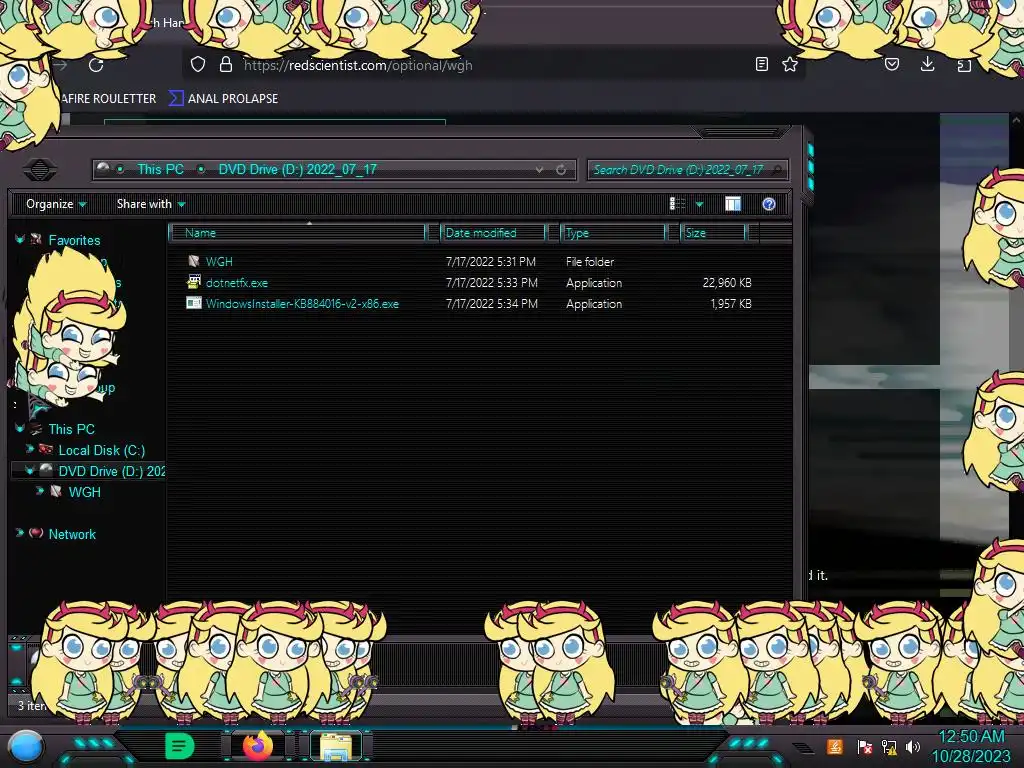Sort by the Type column
Viewport: 1024px width, 768px height.
pyautogui.click(x=613, y=233)
